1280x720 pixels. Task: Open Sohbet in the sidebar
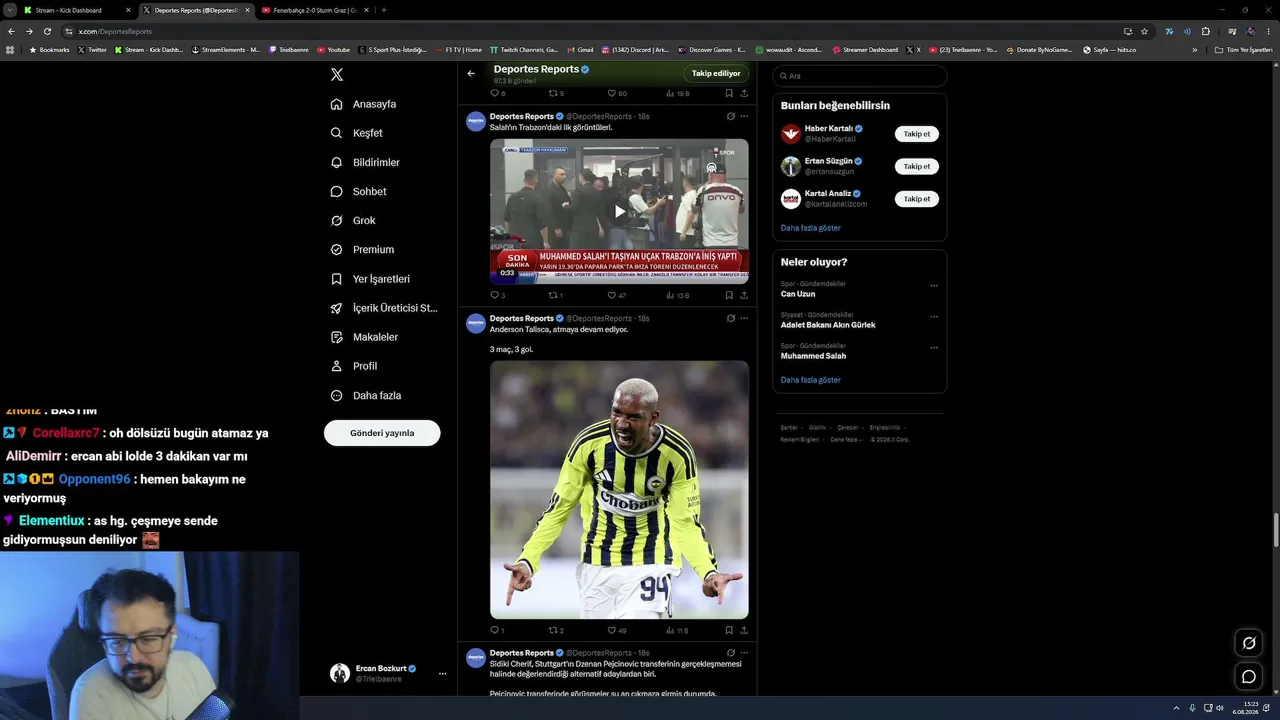point(358,191)
